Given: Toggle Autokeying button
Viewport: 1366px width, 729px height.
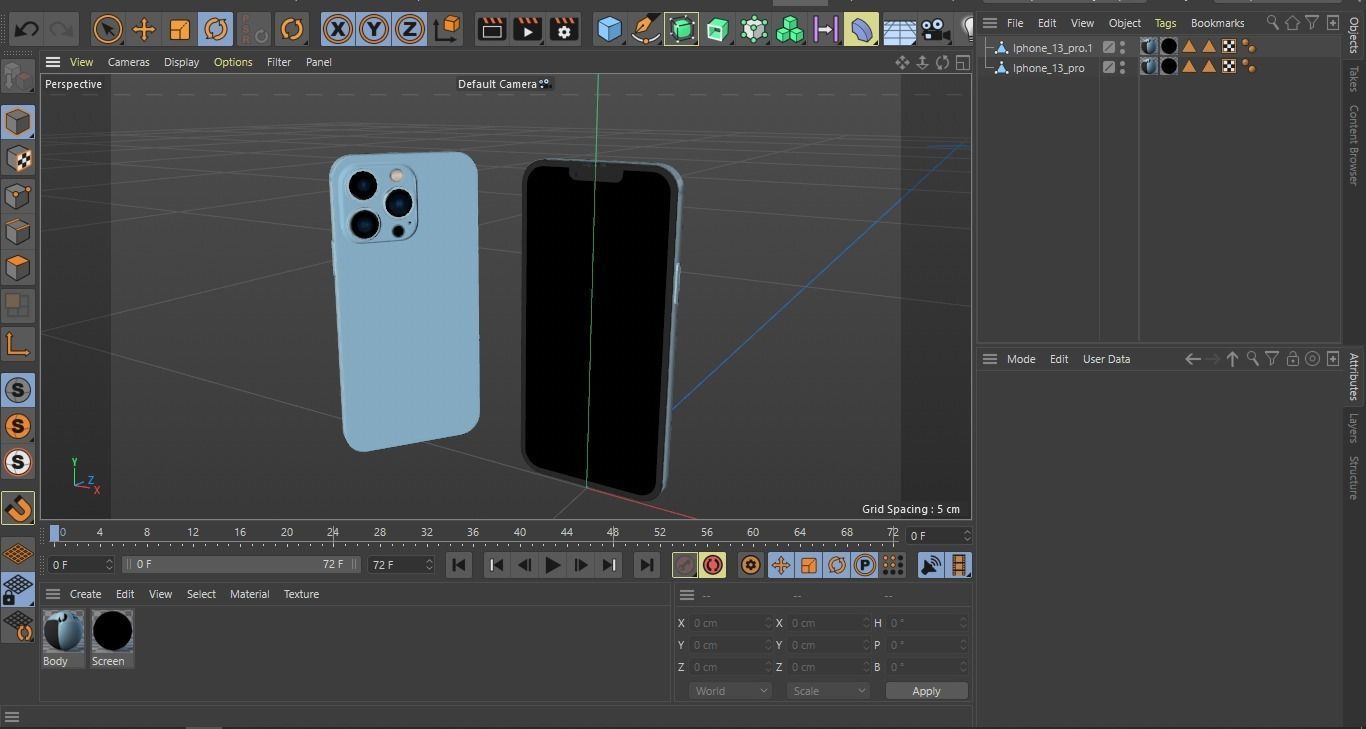Looking at the screenshot, I should (713, 565).
